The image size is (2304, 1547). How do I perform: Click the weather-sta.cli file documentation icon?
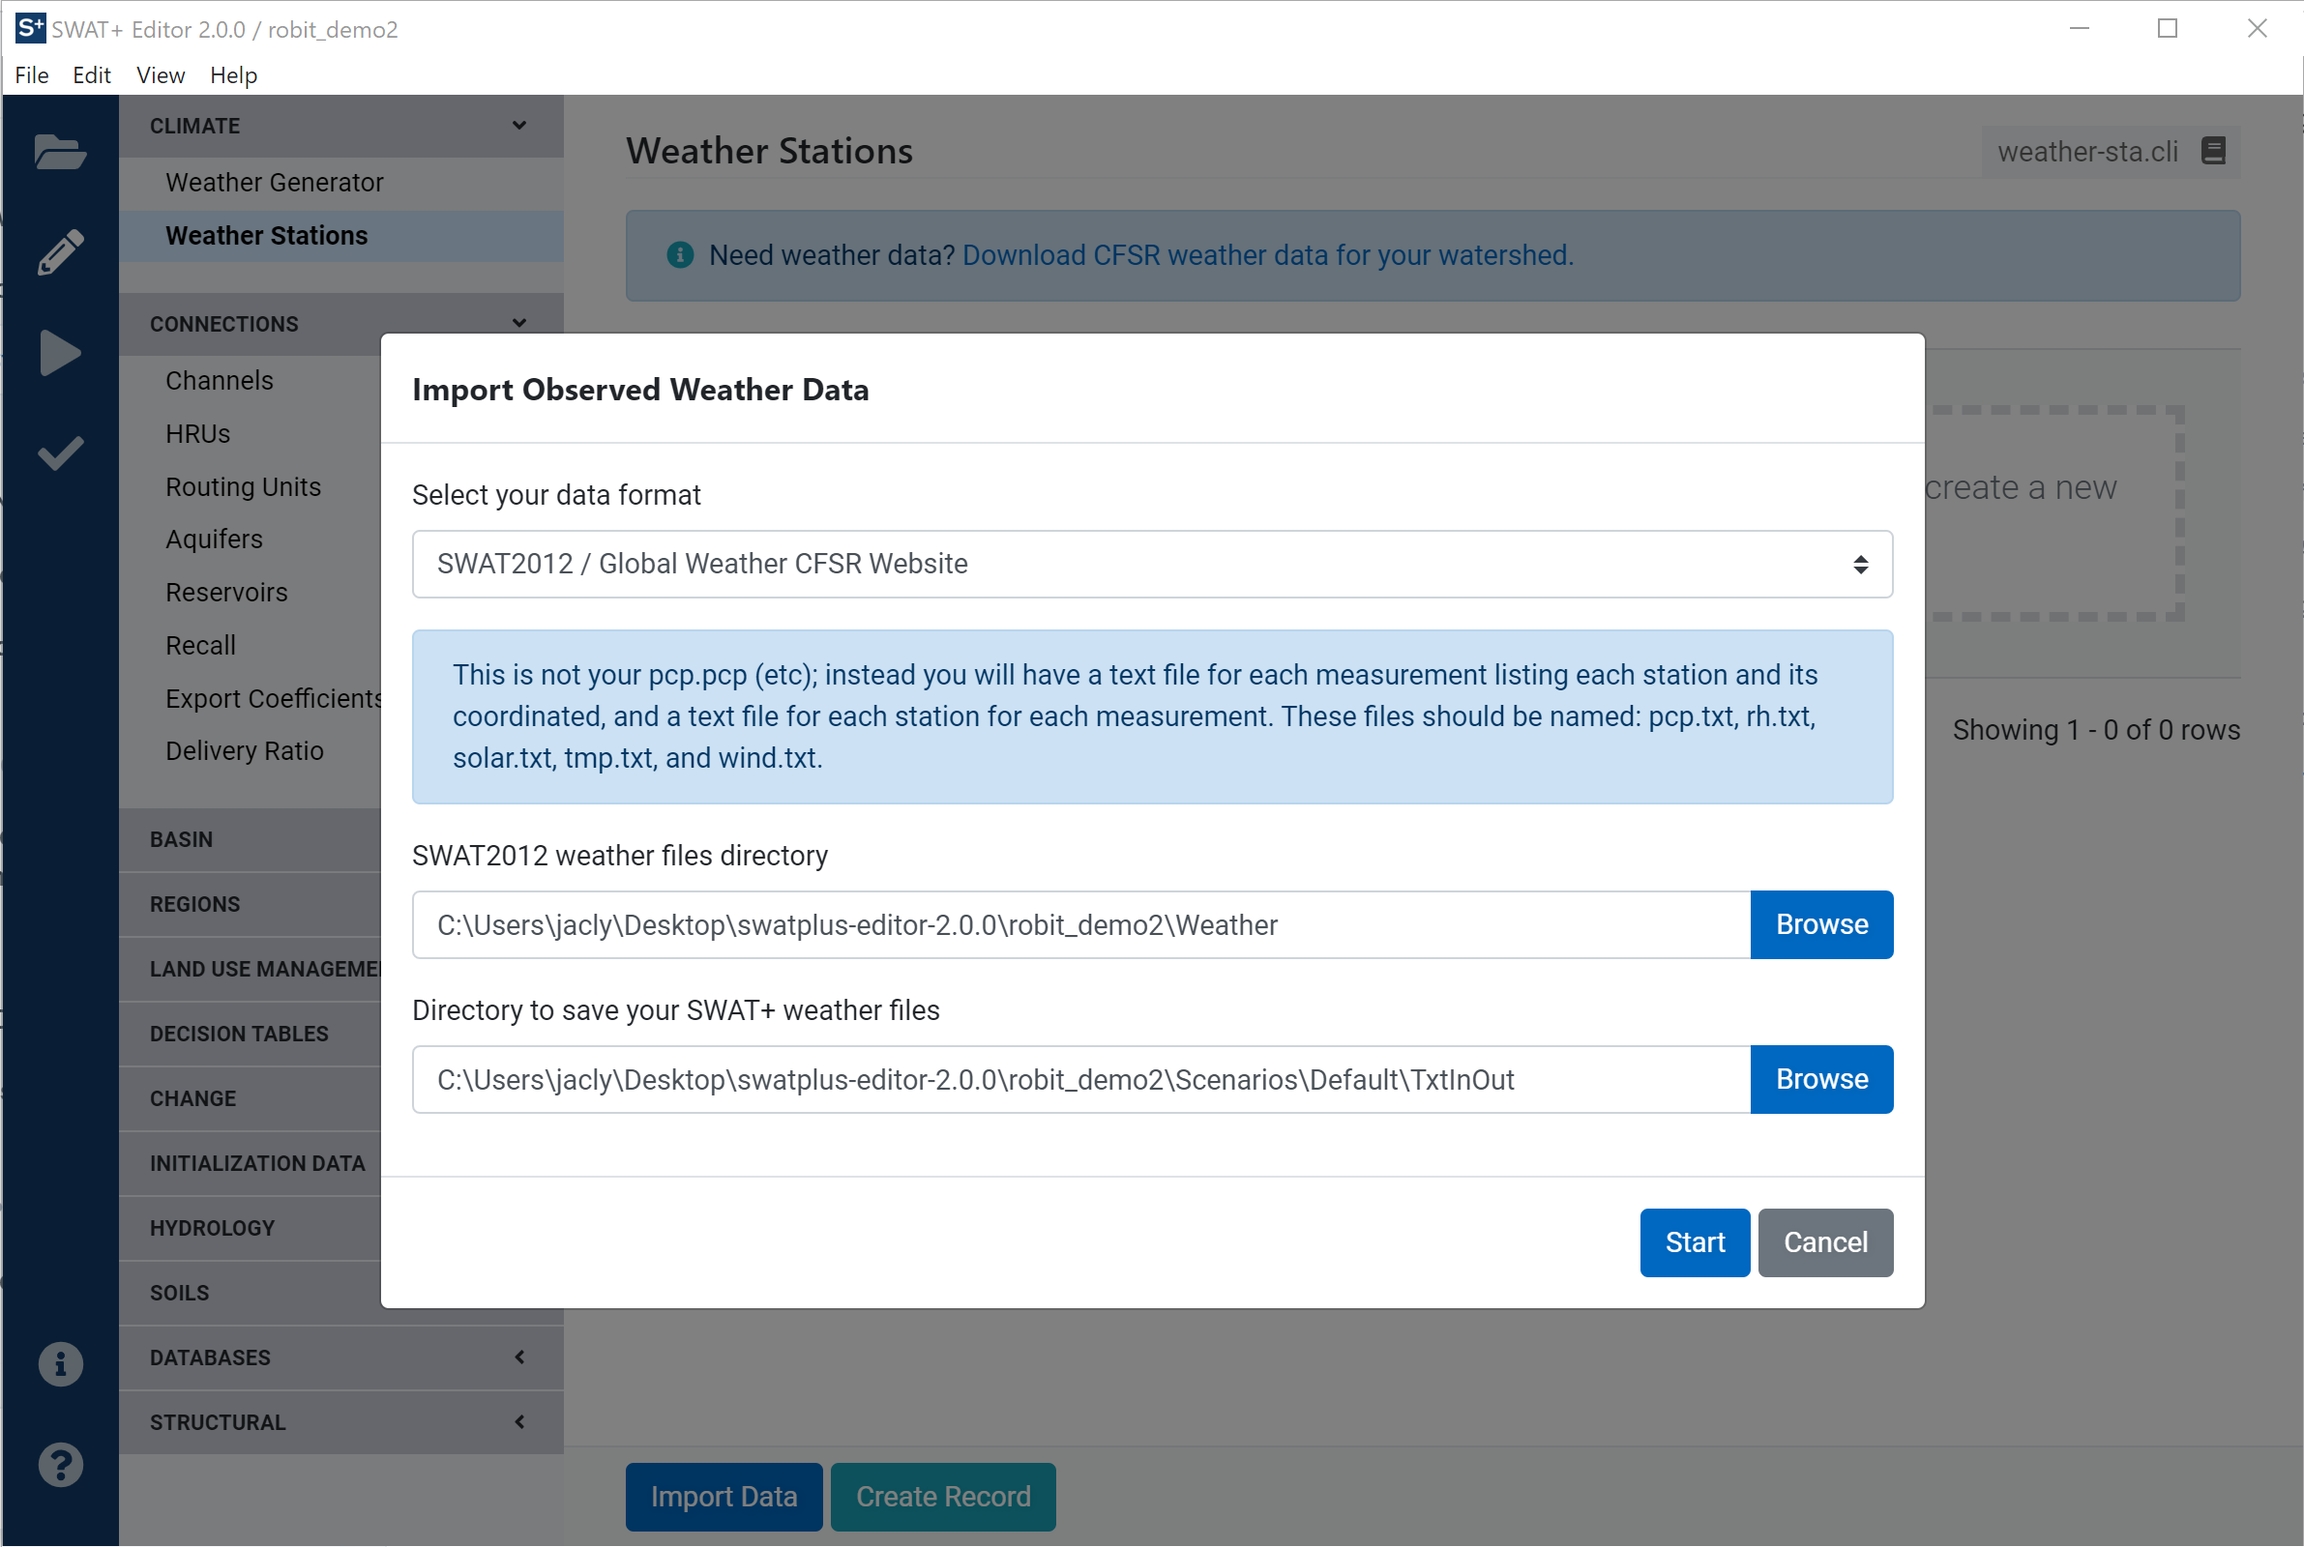point(2213,151)
